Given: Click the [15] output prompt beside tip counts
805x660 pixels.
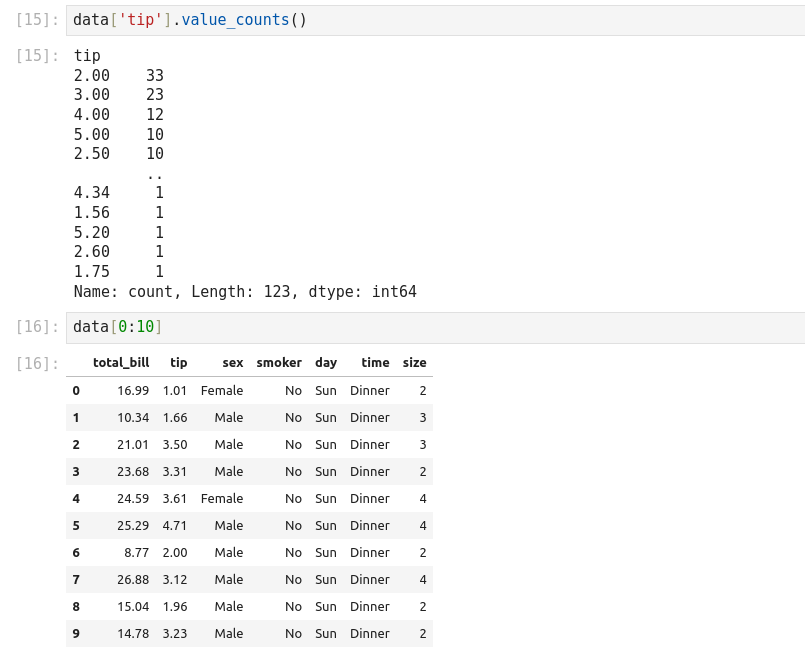Looking at the screenshot, I should tap(38, 56).
